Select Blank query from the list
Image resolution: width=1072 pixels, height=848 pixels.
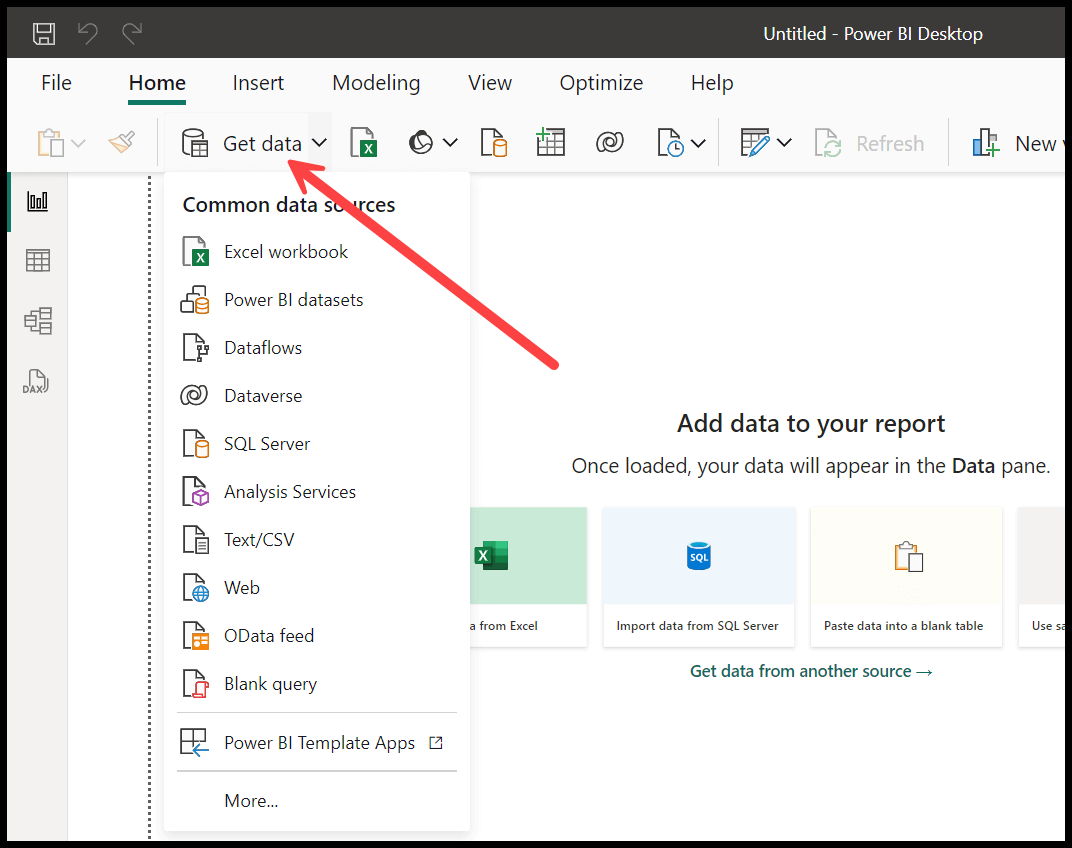[317, 684]
